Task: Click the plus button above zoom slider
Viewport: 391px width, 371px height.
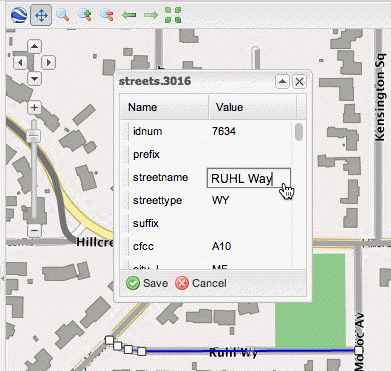Action: (x=34, y=107)
